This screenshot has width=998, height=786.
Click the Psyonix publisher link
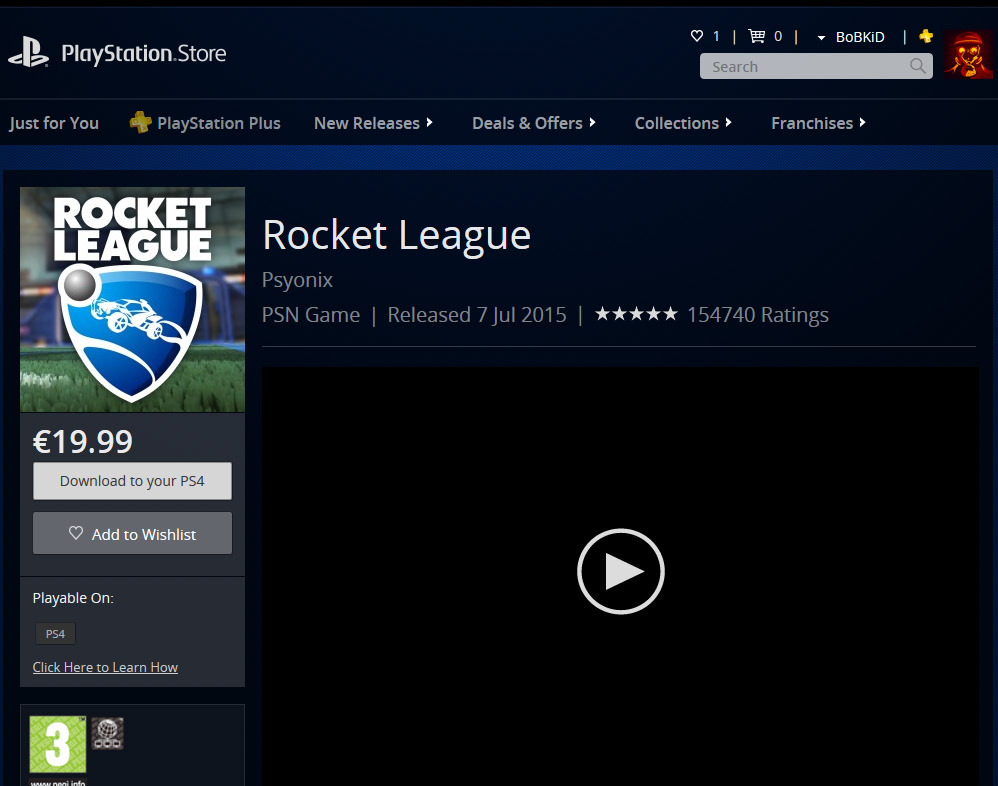point(297,280)
